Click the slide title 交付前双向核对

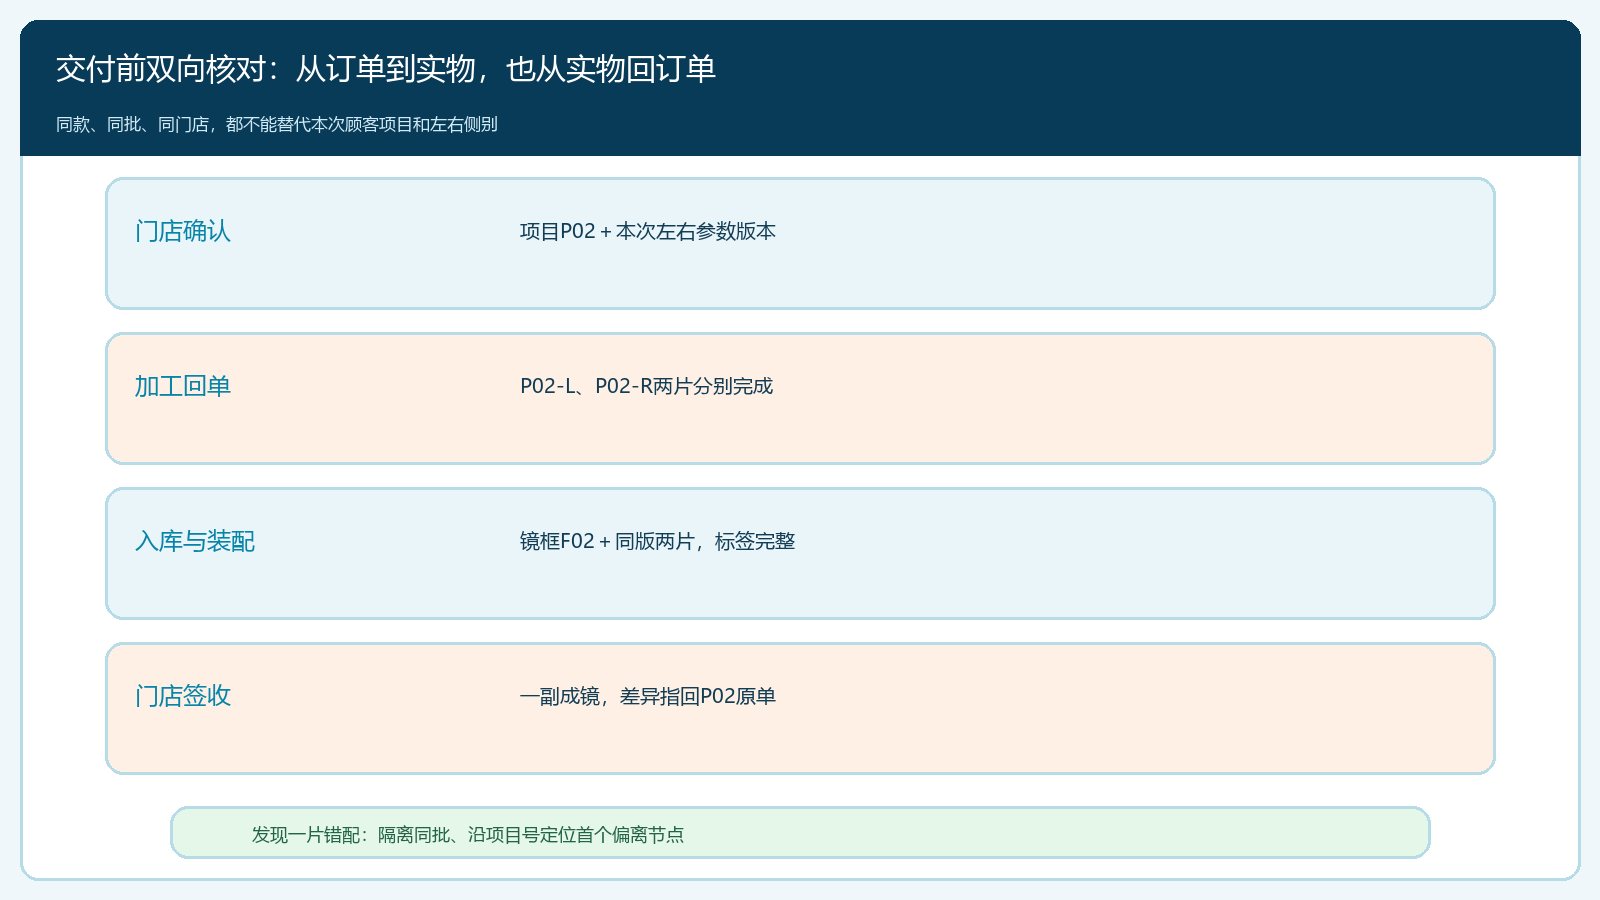click(x=386, y=69)
